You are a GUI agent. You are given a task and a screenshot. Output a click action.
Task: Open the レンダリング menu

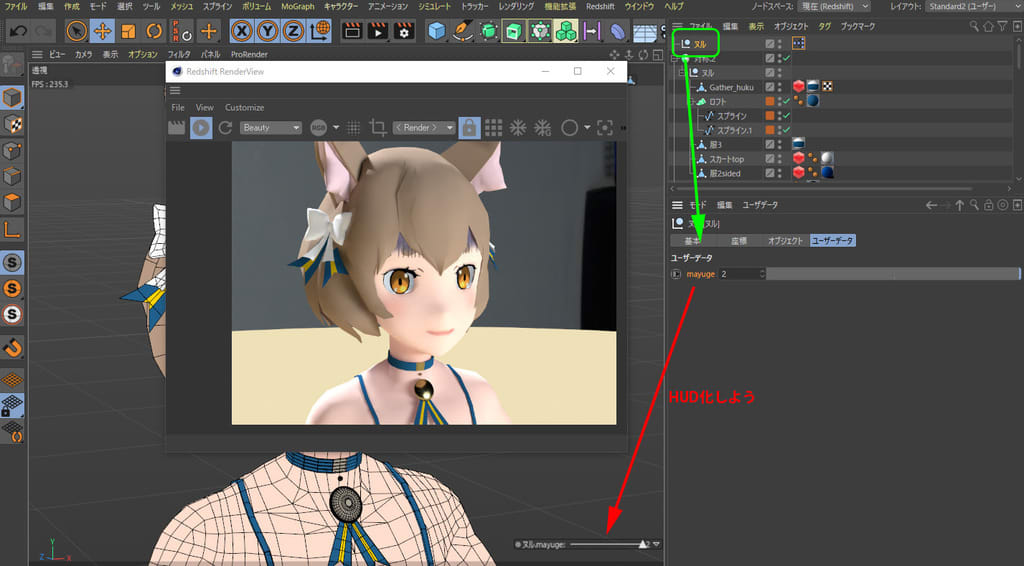tap(516, 6)
